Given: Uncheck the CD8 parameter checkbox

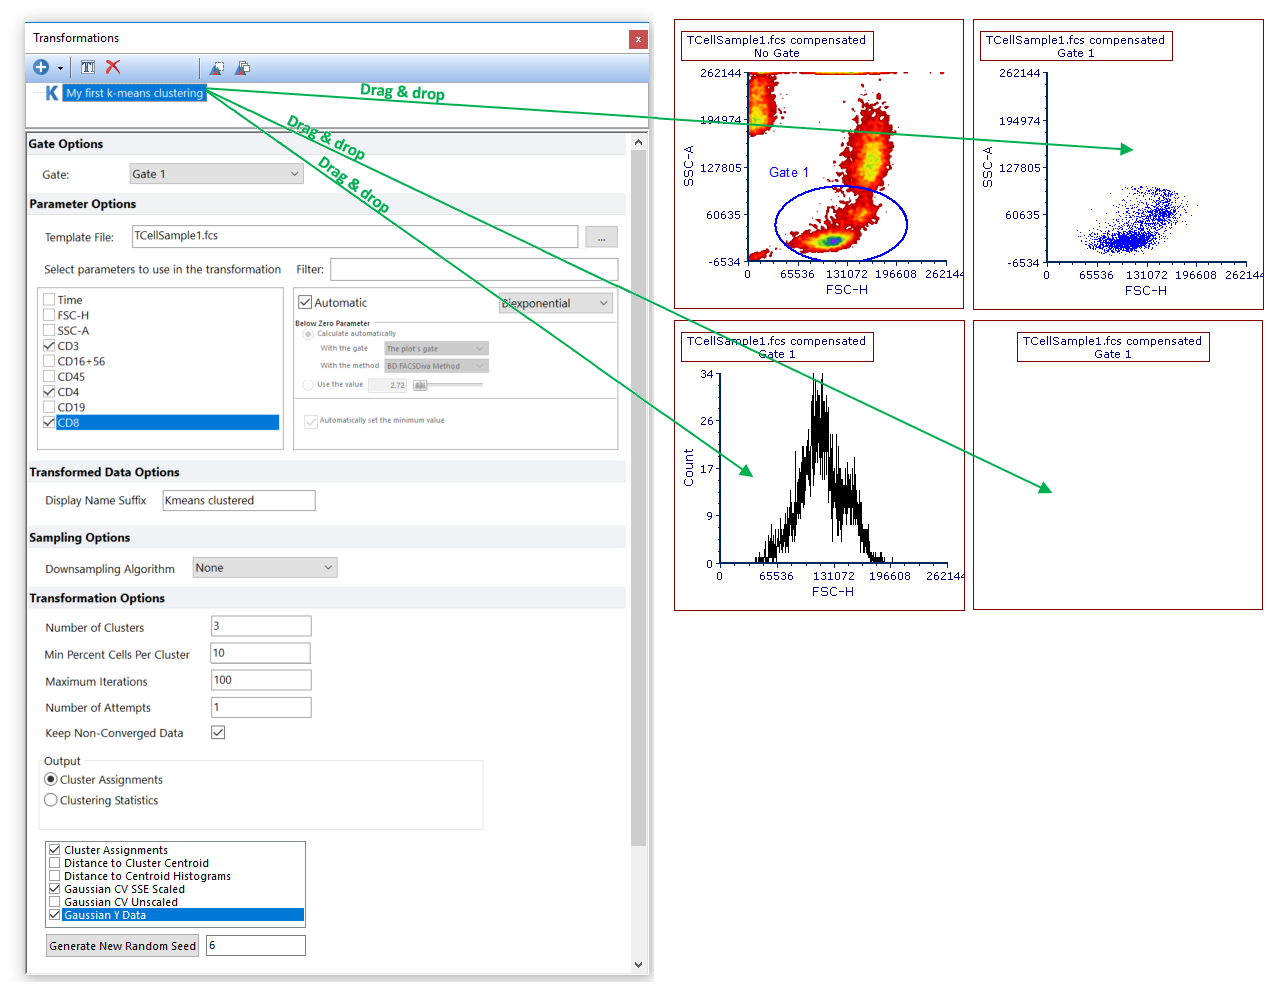Looking at the screenshot, I should 49,423.
